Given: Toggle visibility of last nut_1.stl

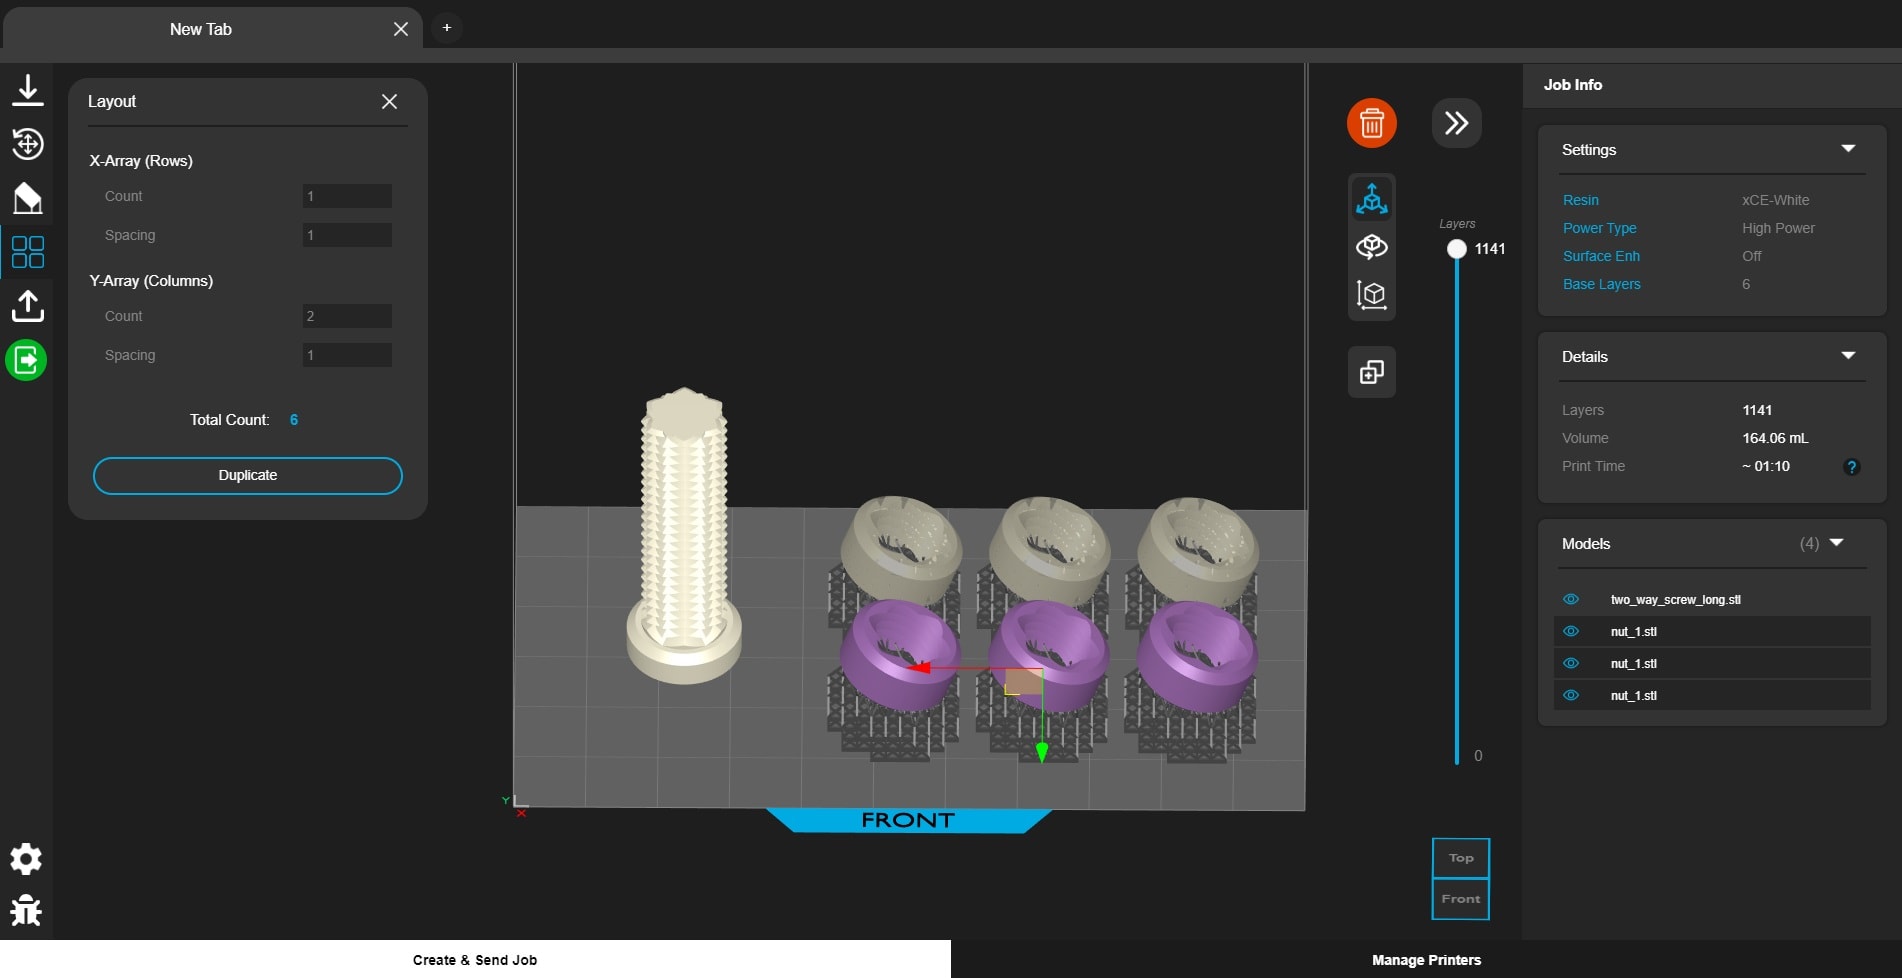Looking at the screenshot, I should tap(1571, 696).
